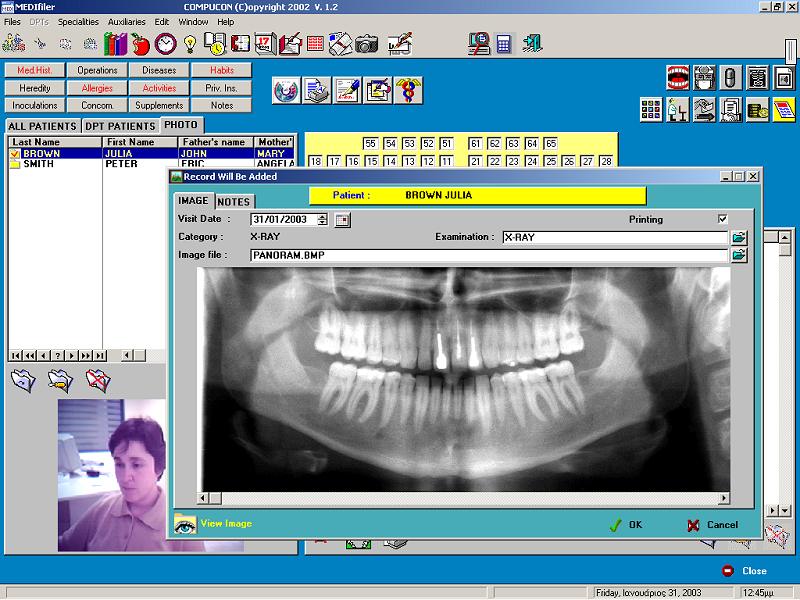Click the red apple toolbar icon
800x600 pixels.
140,44
